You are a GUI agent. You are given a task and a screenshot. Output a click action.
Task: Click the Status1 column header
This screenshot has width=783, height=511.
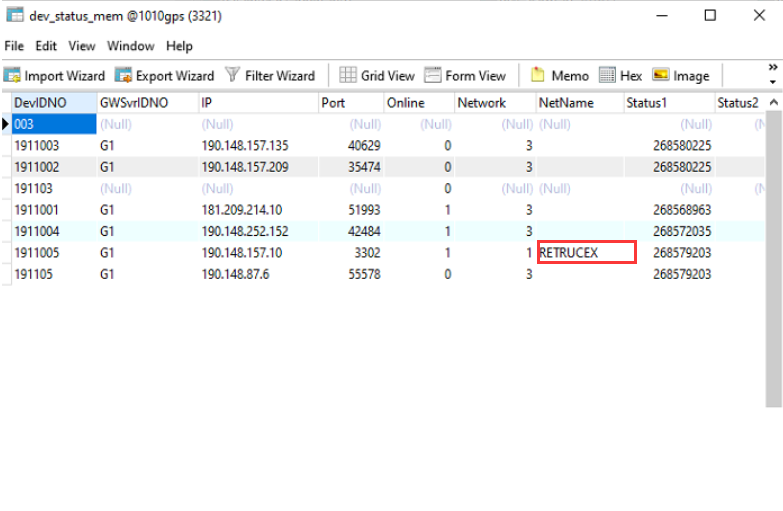point(669,103)
